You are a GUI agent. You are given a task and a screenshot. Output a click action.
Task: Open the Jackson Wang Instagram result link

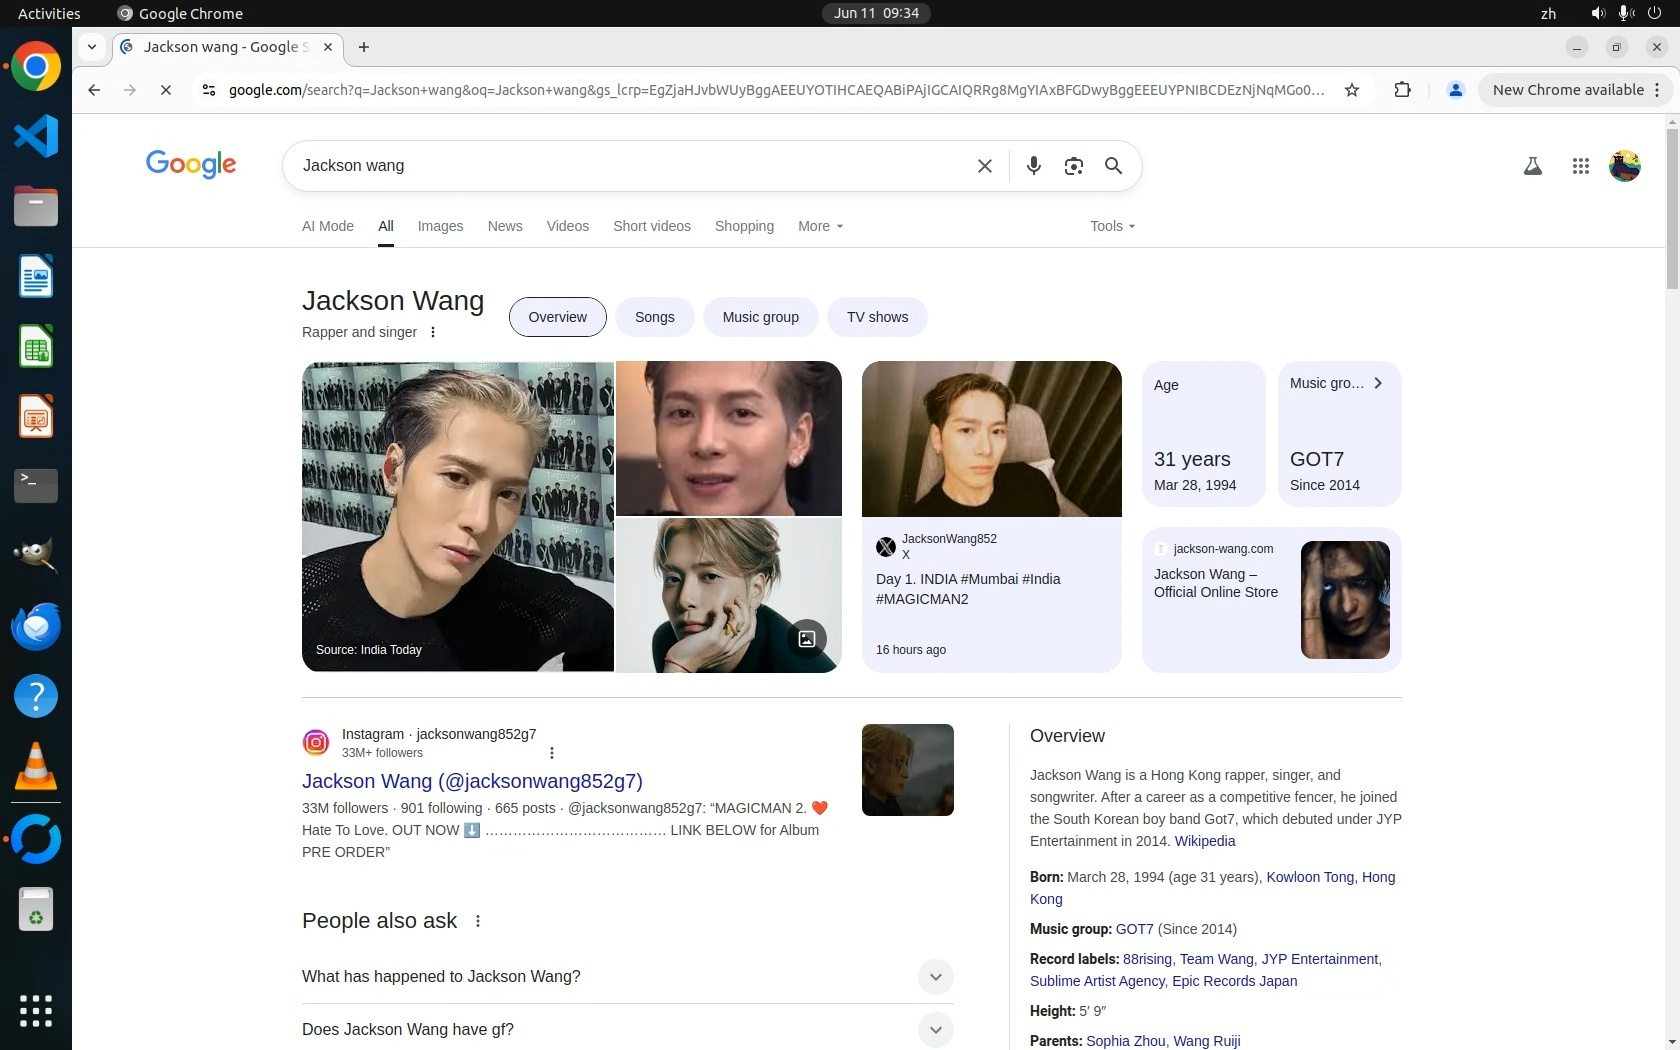[472, 781]
